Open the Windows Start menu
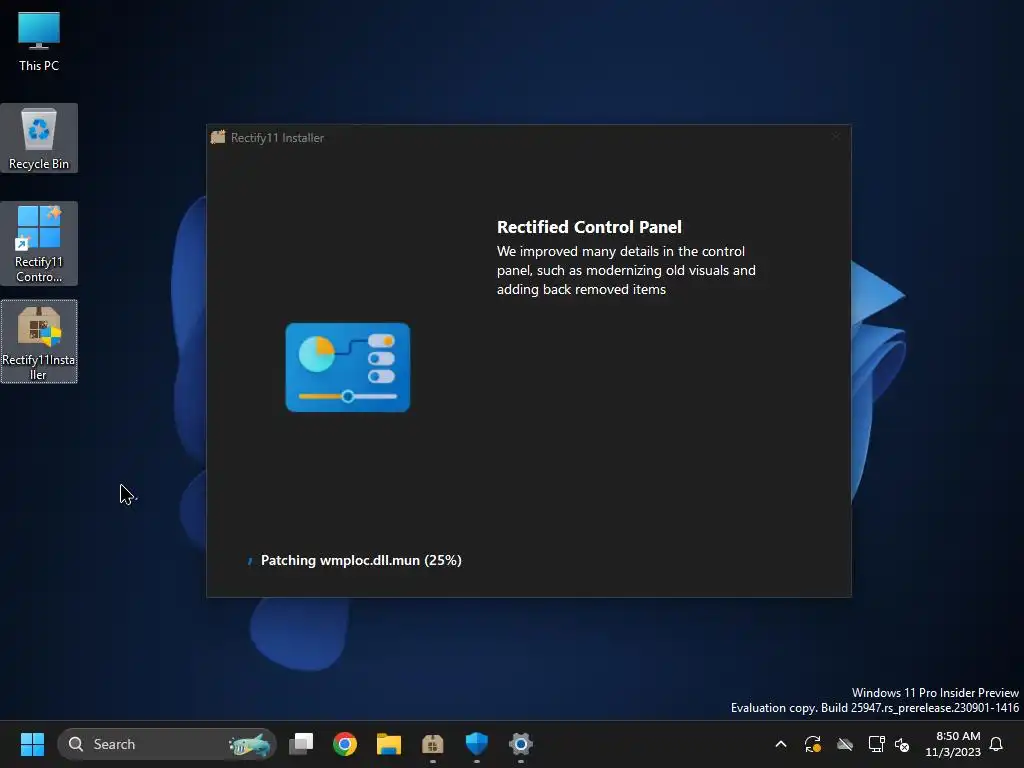 pyautogui.click(x=32, y=744)
